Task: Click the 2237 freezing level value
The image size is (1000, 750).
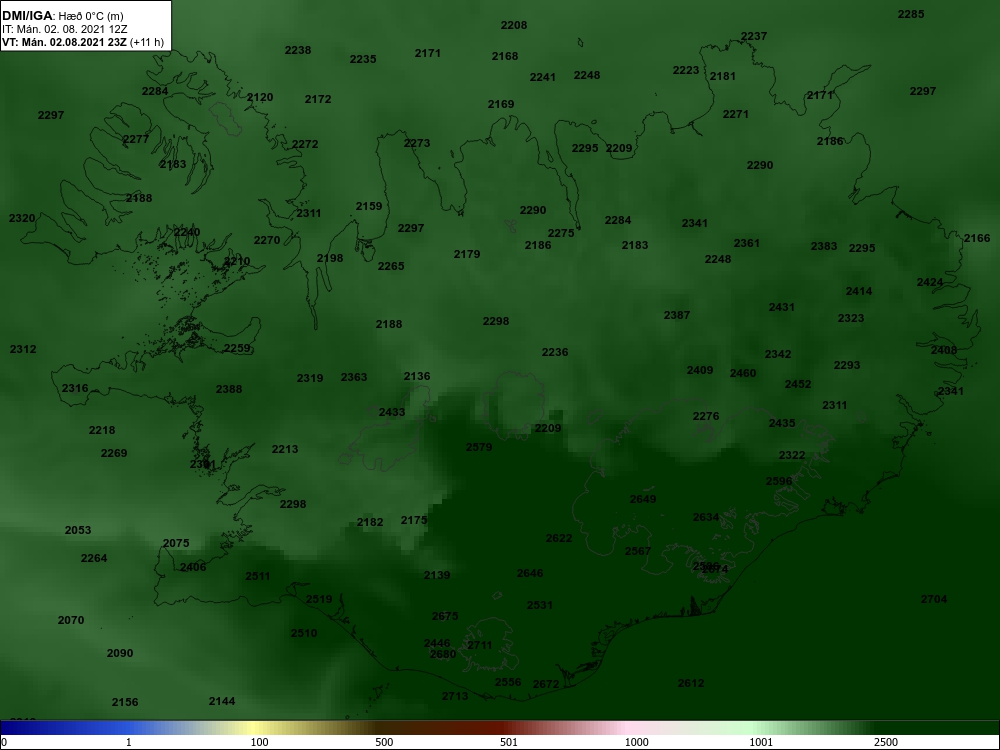Action: [754, 36]
